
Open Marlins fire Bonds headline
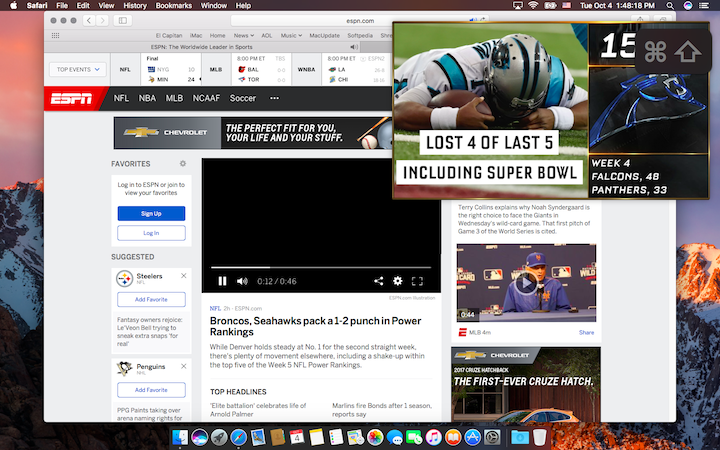(382, 410)
